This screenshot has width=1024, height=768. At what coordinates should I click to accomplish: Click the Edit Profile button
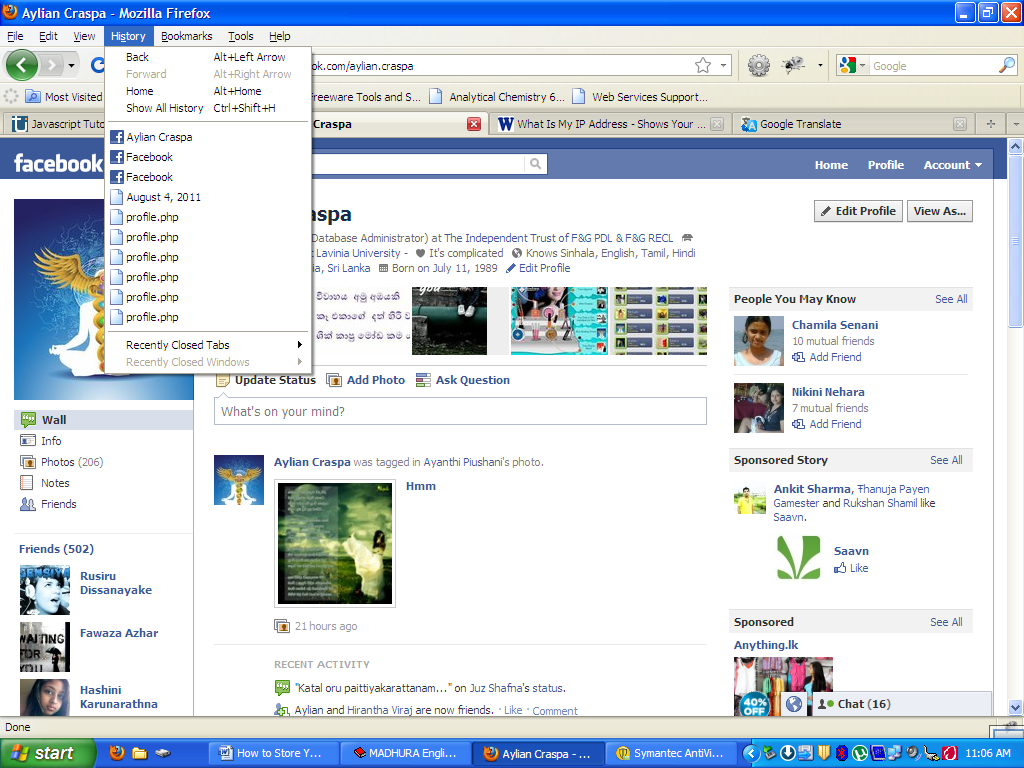point(858,211)
